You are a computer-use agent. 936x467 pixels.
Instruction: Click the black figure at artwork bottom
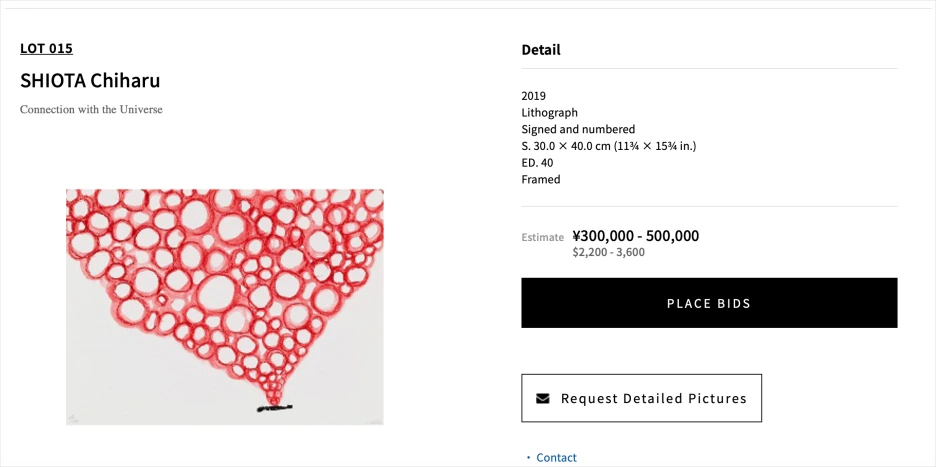273,407
